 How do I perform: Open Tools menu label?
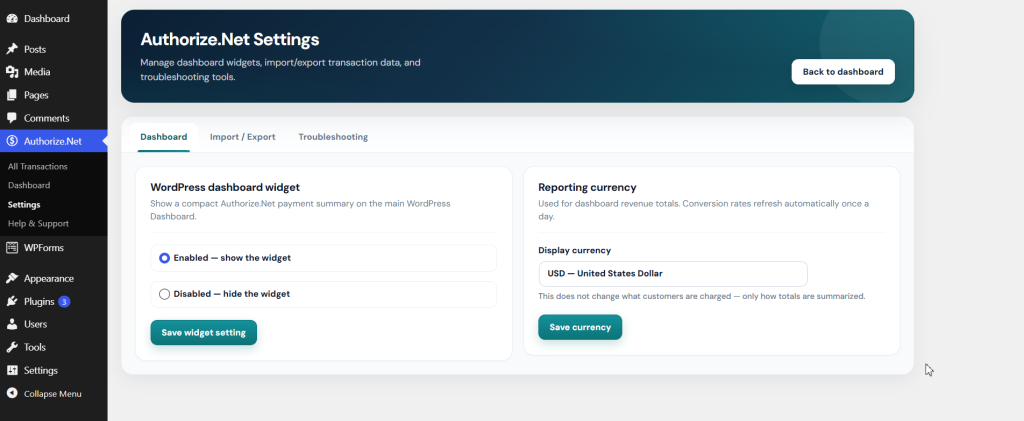pyautogui.click(x=35, y=347)
